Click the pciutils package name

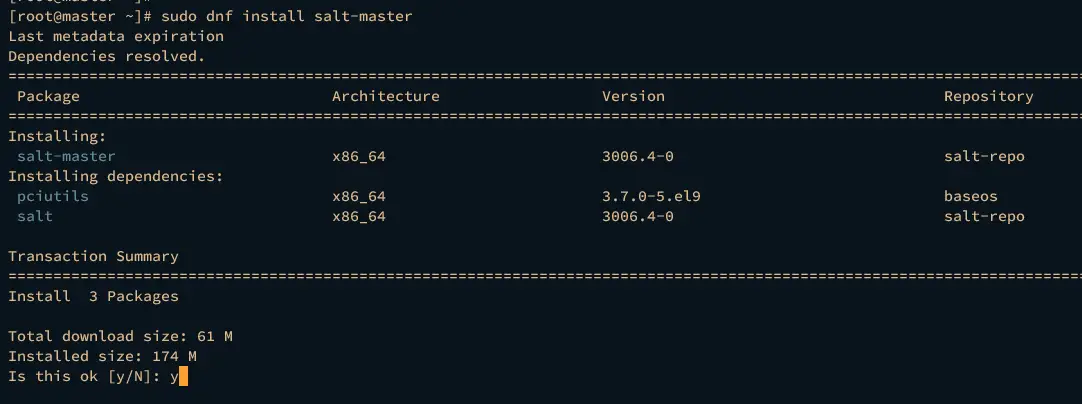coord(53,196)
